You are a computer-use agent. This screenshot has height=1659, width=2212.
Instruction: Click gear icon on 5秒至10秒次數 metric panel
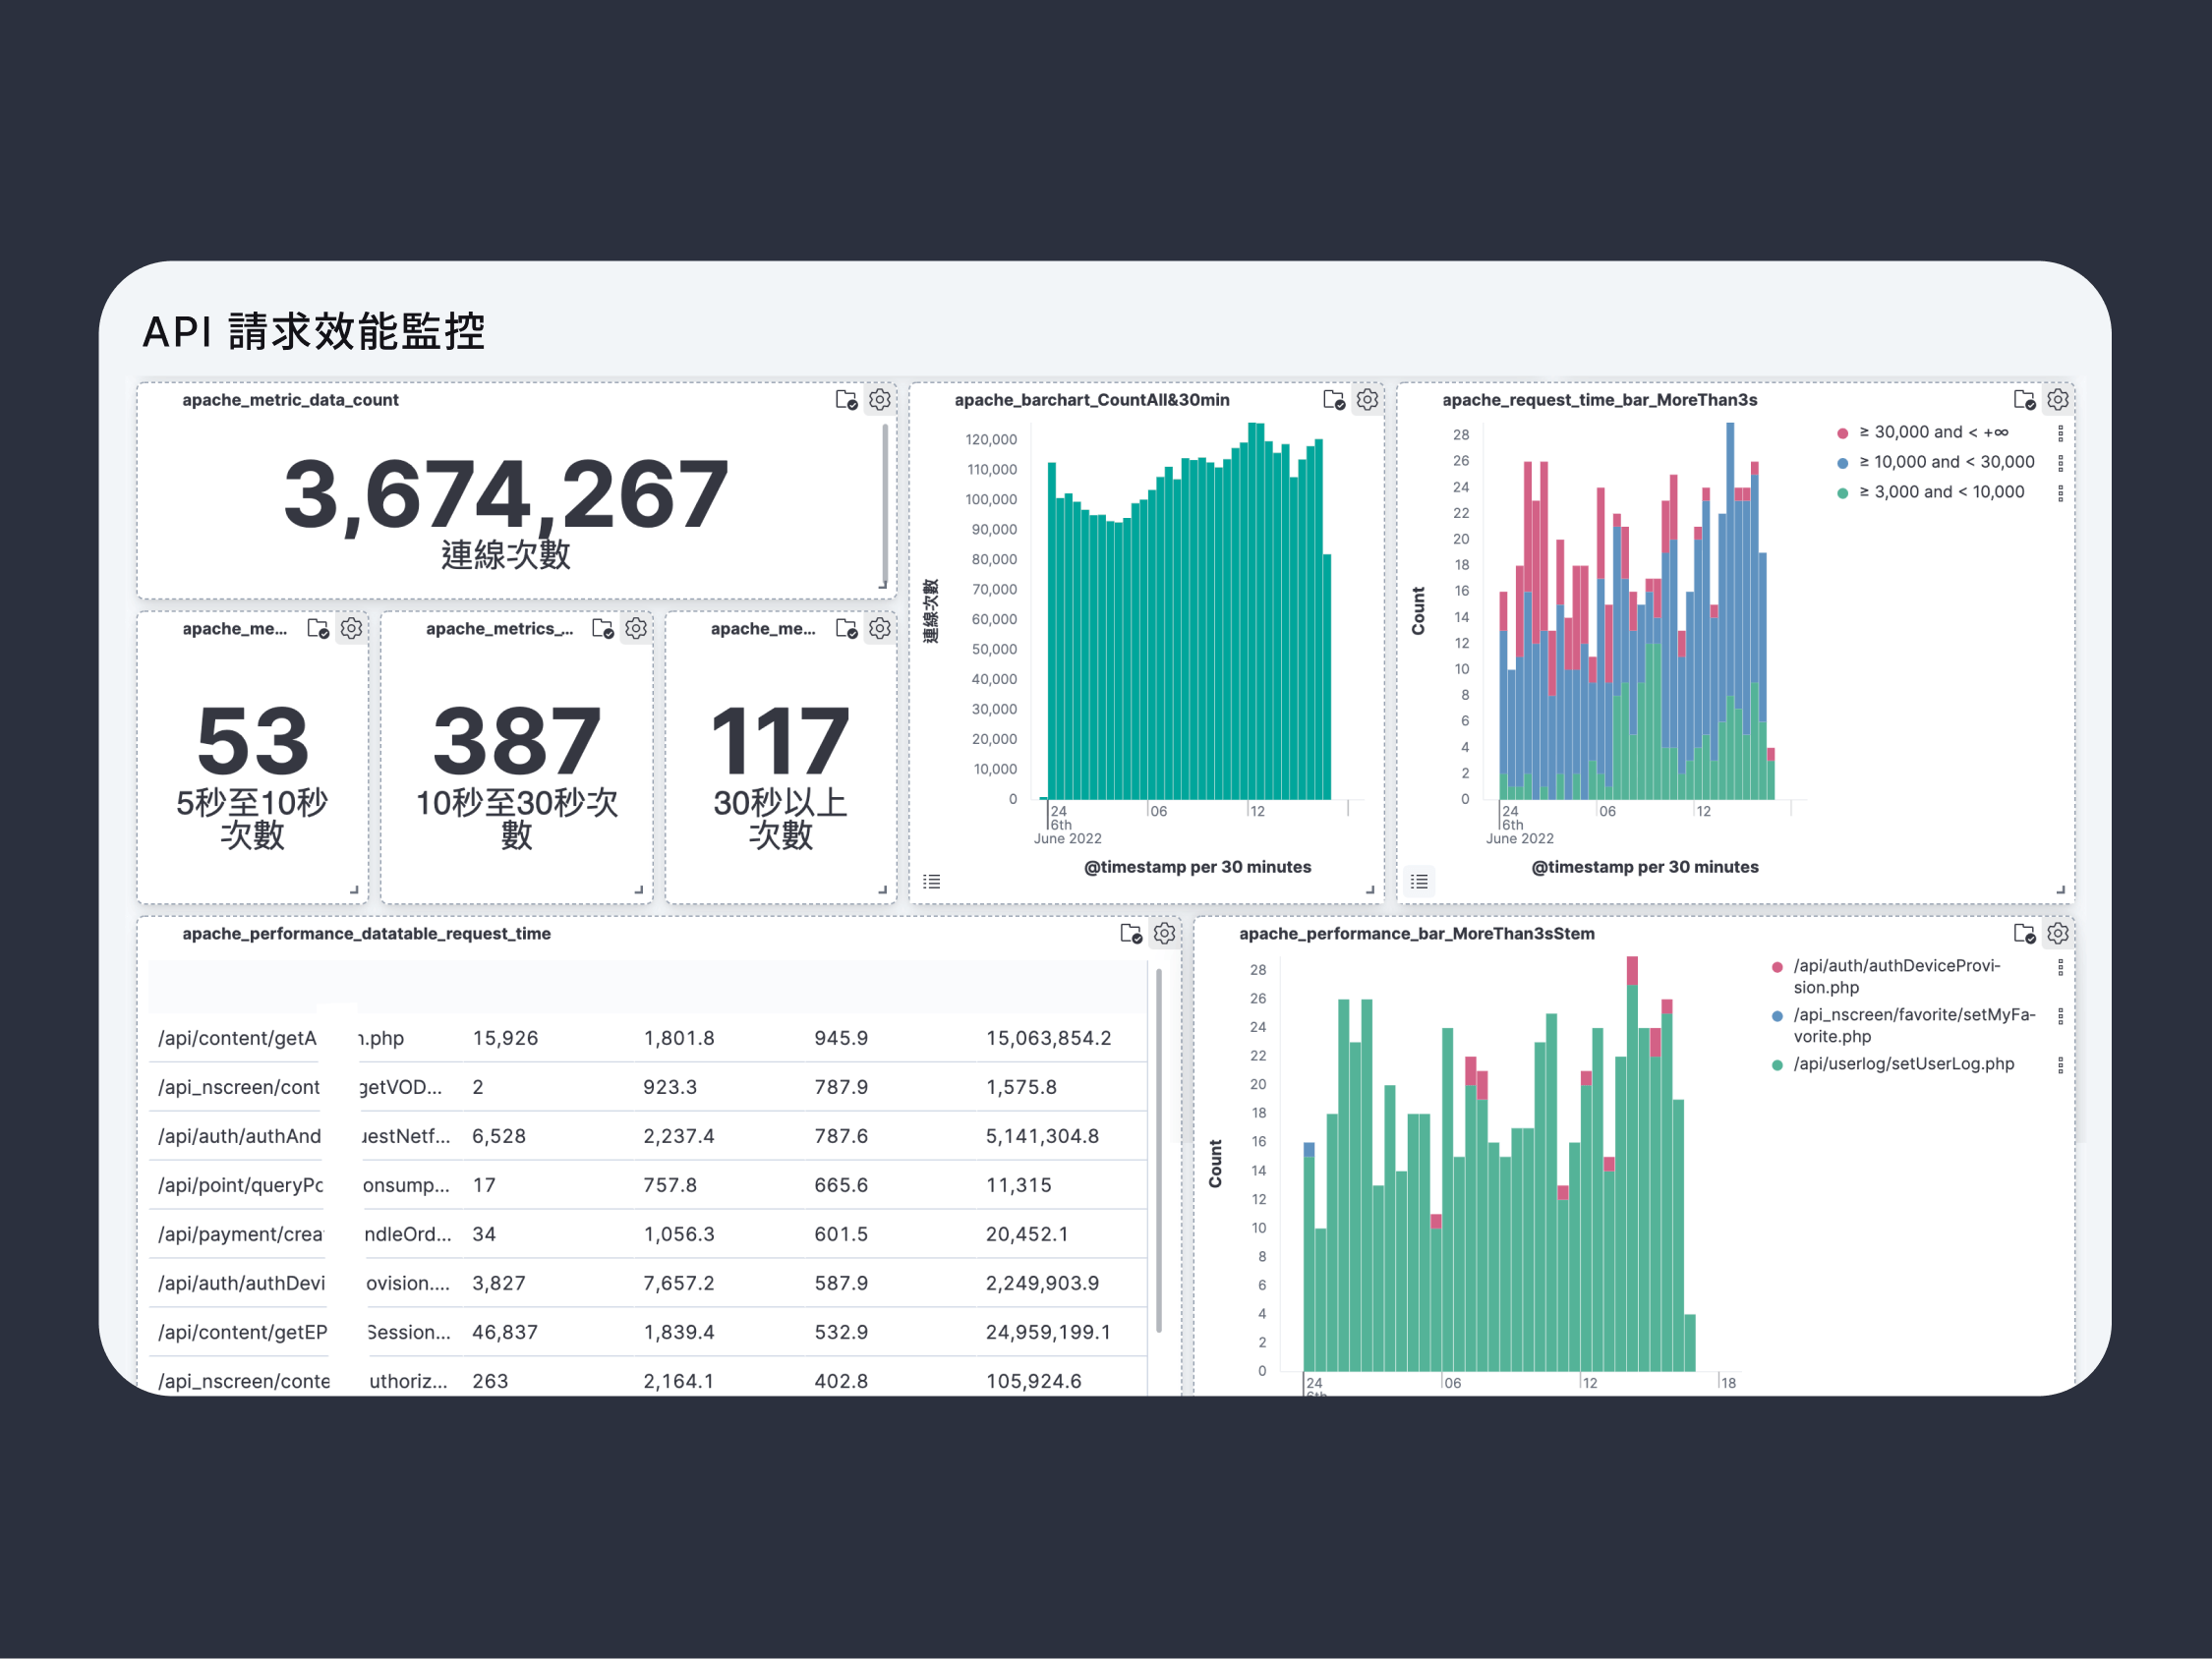(351, 629)
